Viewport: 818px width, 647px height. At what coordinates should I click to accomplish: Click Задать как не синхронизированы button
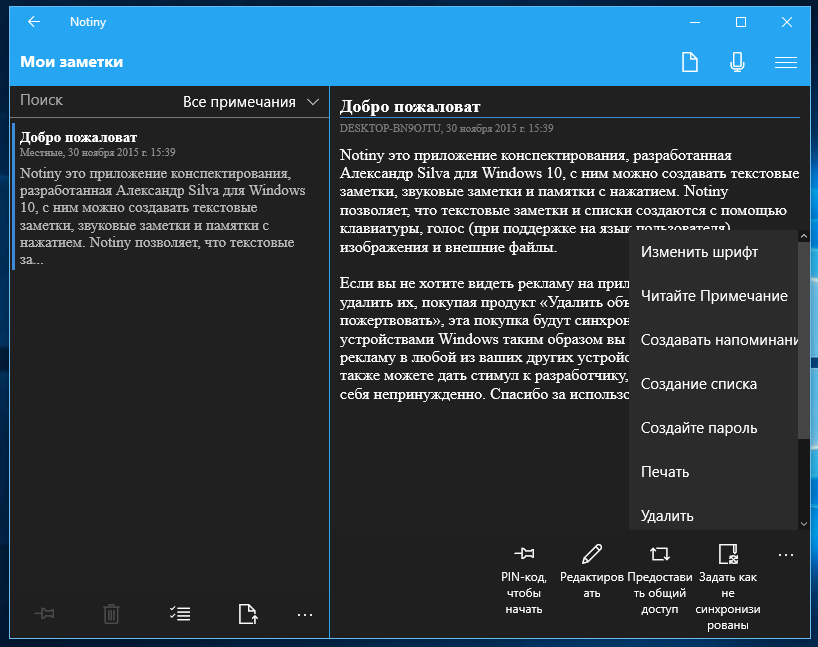[728, 588]
